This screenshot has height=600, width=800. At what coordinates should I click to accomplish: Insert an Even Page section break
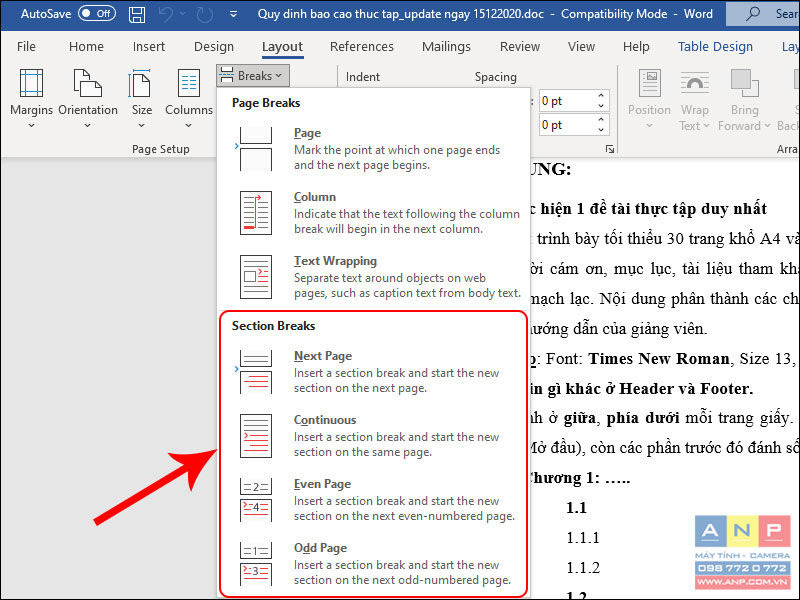373,499
